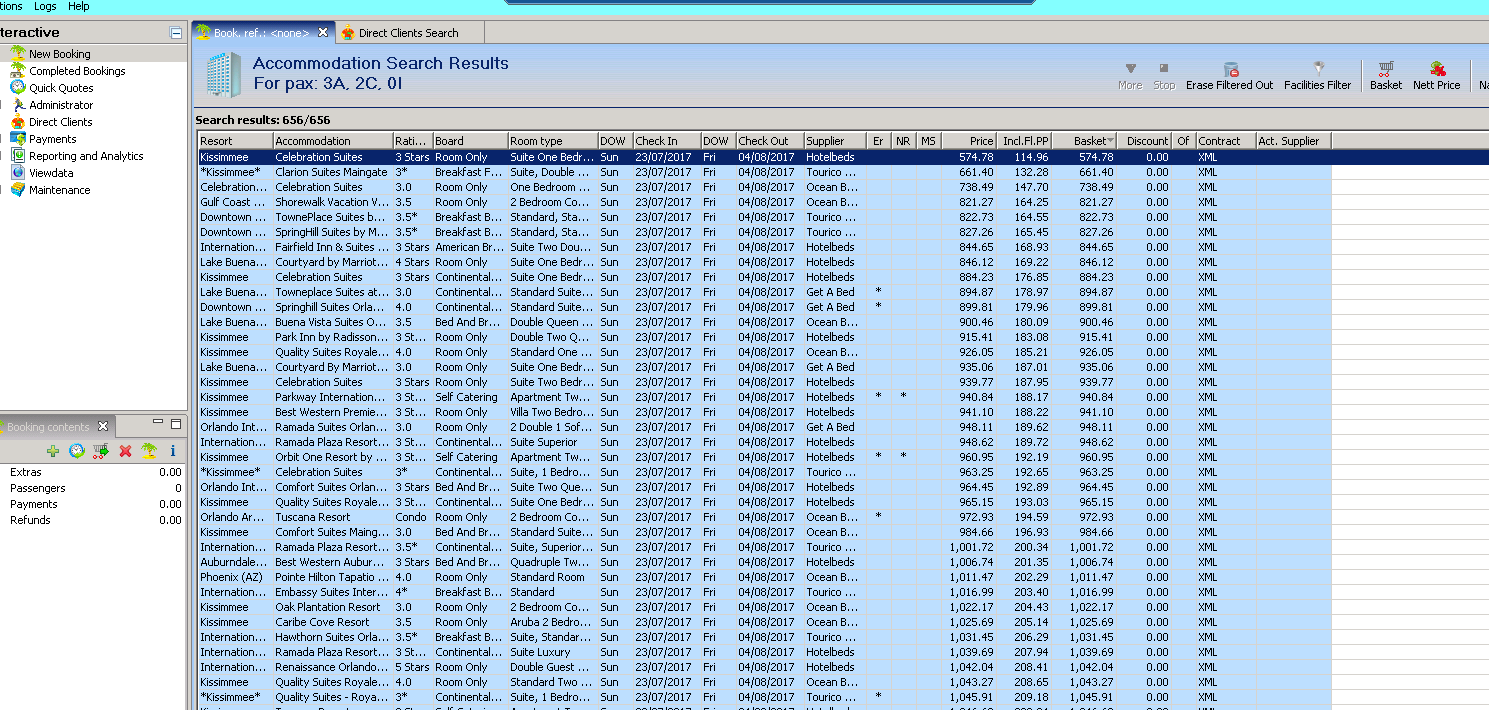Select Viewdata in the sidebar
Screen dimensions: 1489x710
click(x=52, y=173)
